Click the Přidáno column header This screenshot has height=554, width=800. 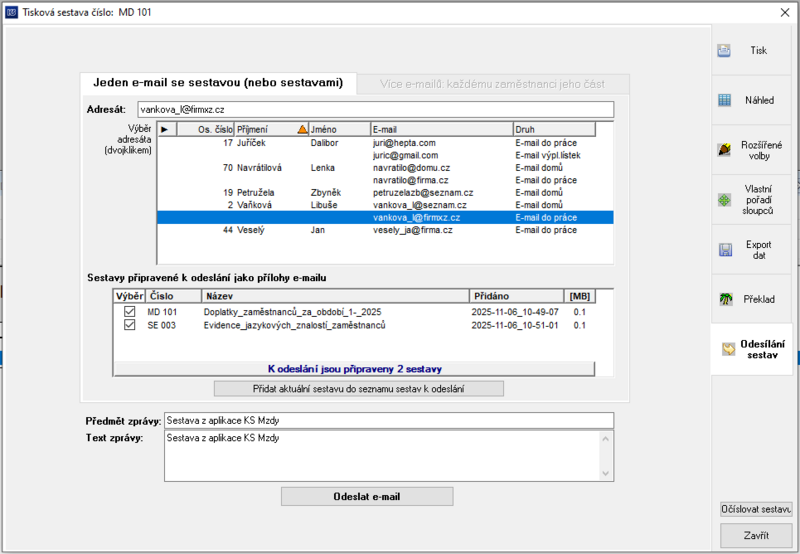pos(516,296)
